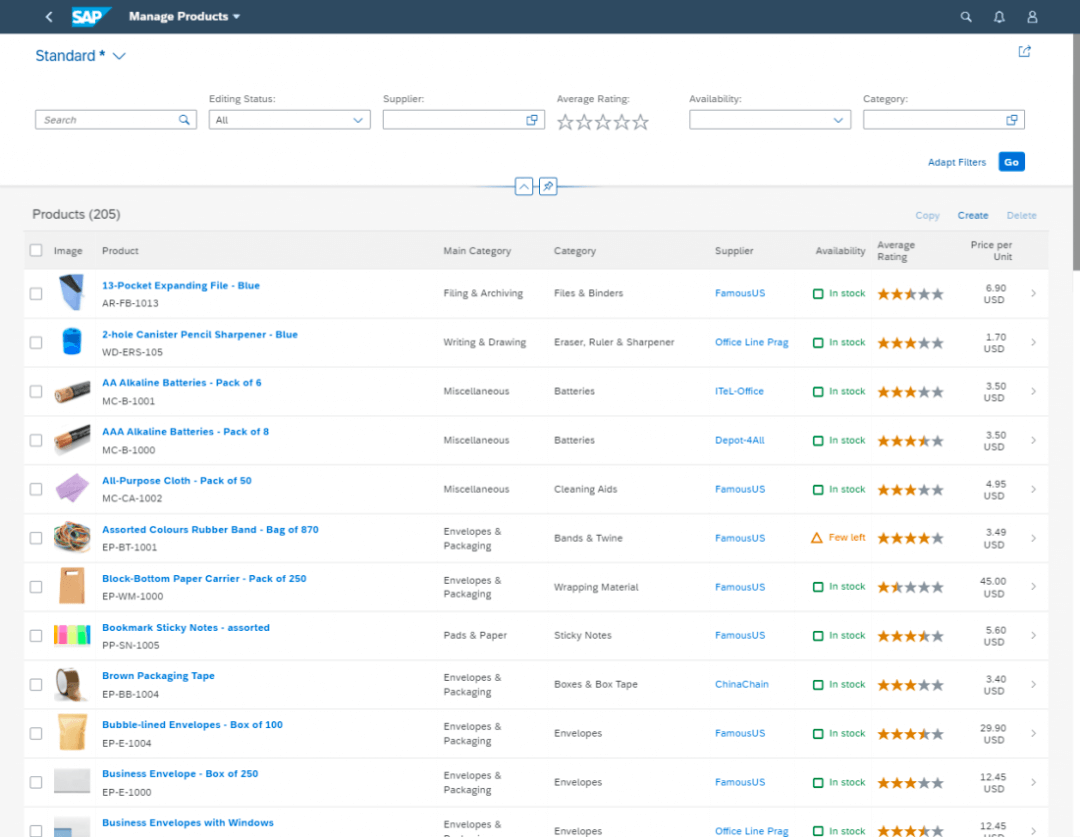This screenshot has height=837, width=1080.
Task: Click the Product column header
Action: pos(120,251)
